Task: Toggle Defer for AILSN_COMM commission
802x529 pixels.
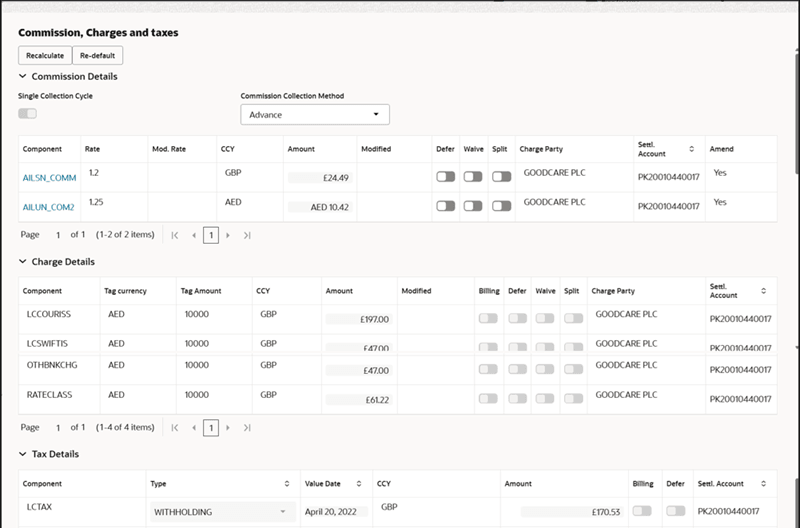Action: [445, 177]
